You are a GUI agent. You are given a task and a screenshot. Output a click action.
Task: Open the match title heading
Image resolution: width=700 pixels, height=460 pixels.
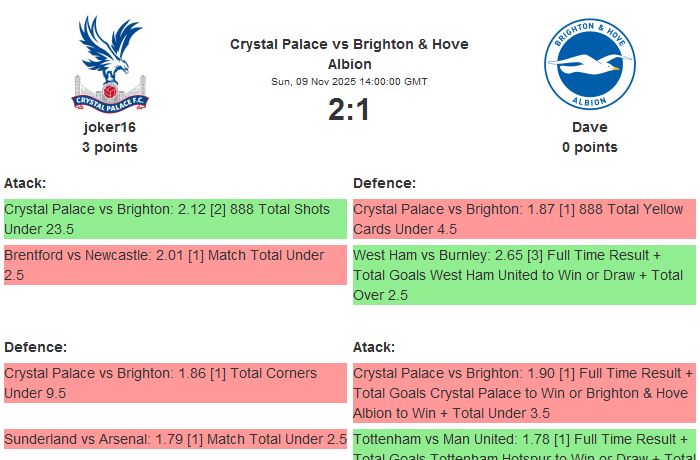point(349,54)
